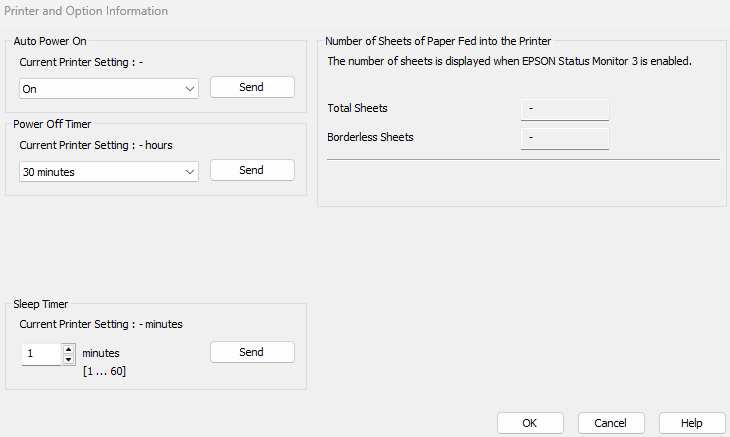Screen dimensions: 730x437
Task: Send the Auto Power On setting
Action: [x=252, y=87]
